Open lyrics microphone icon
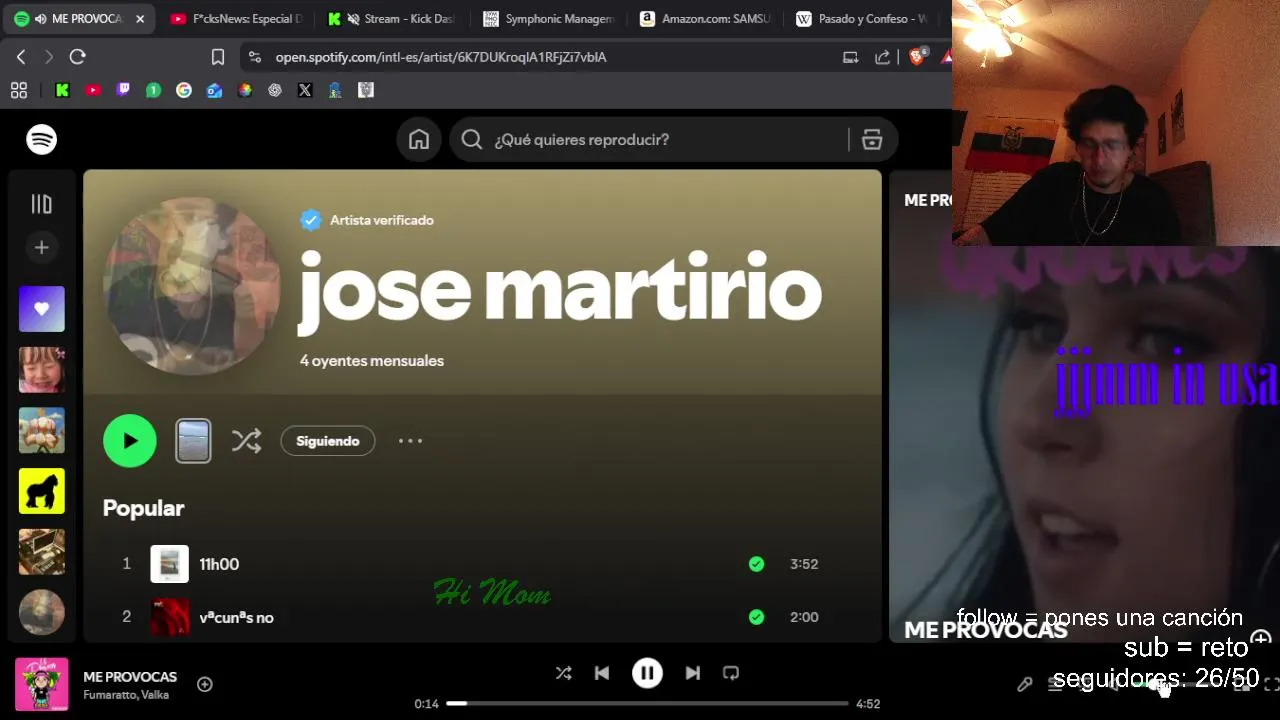Viewport: 1280px width, 720px height. pos(1025,685)
